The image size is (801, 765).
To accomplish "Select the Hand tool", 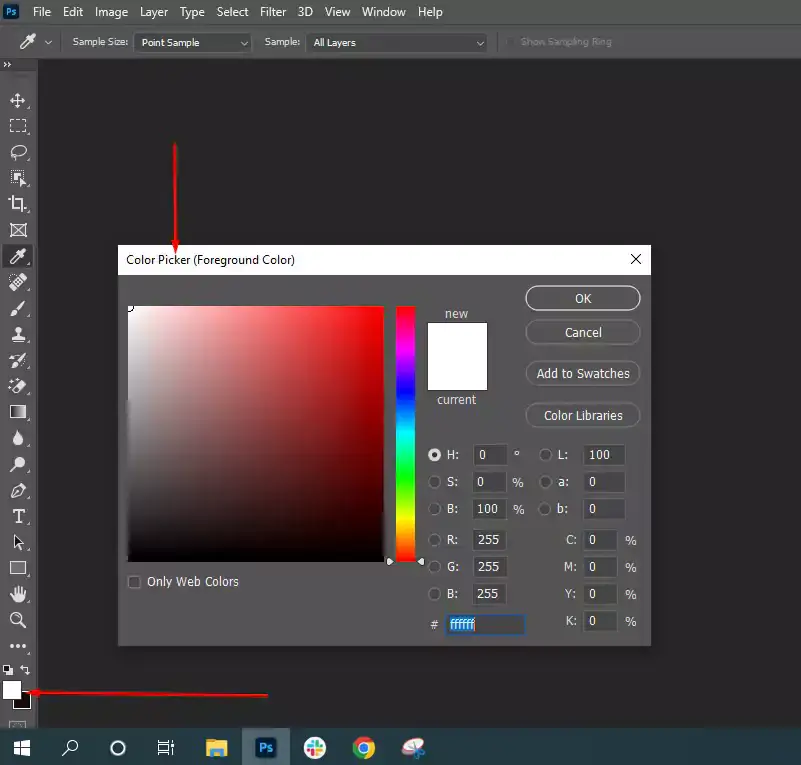I will pos(18,594).
